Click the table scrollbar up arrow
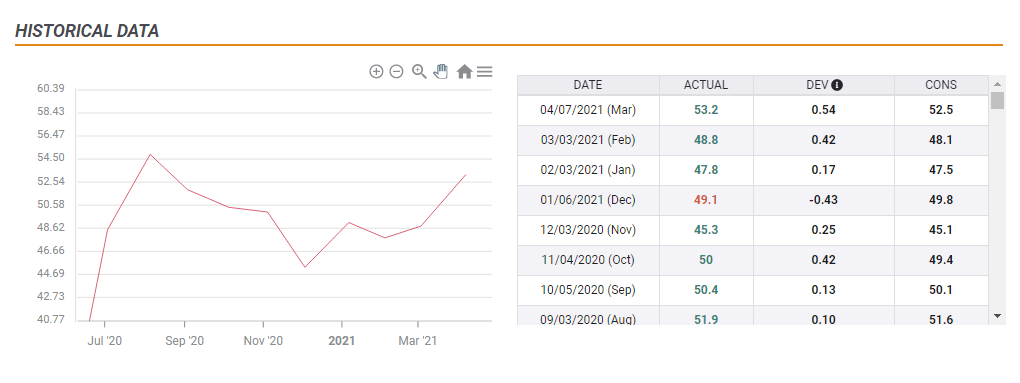 coord(997,85)
